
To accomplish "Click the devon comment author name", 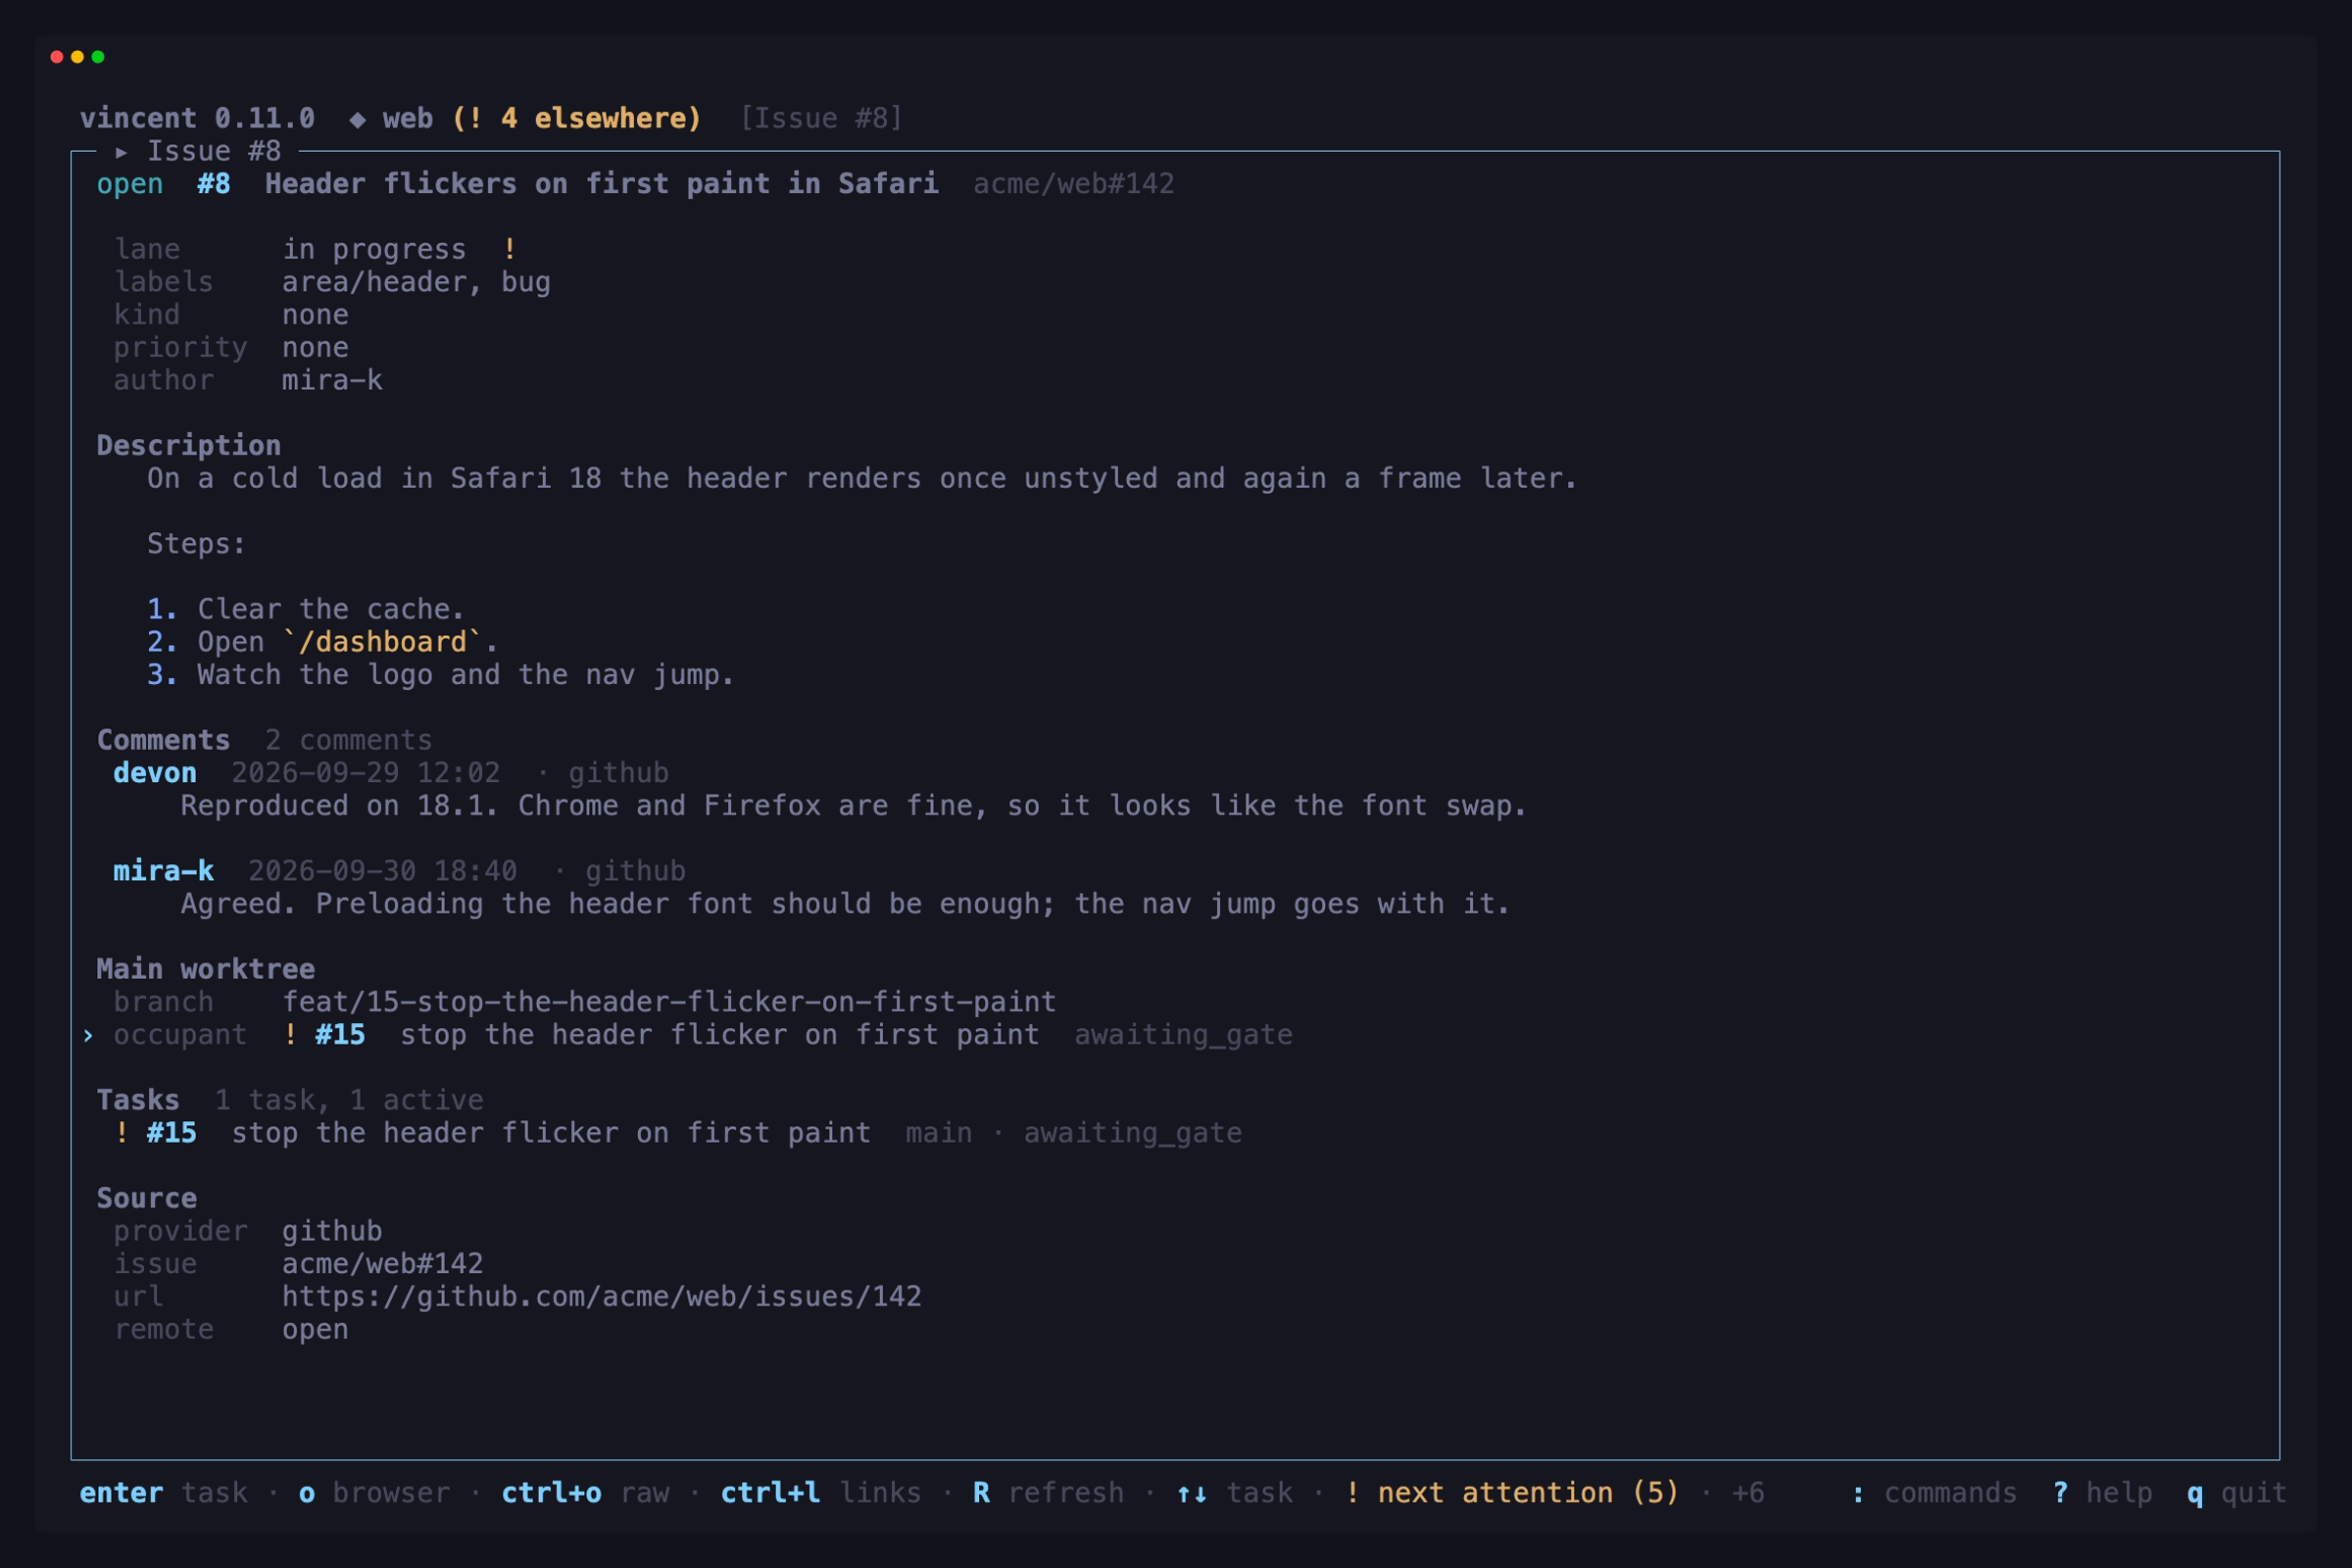I will point(155,773).
